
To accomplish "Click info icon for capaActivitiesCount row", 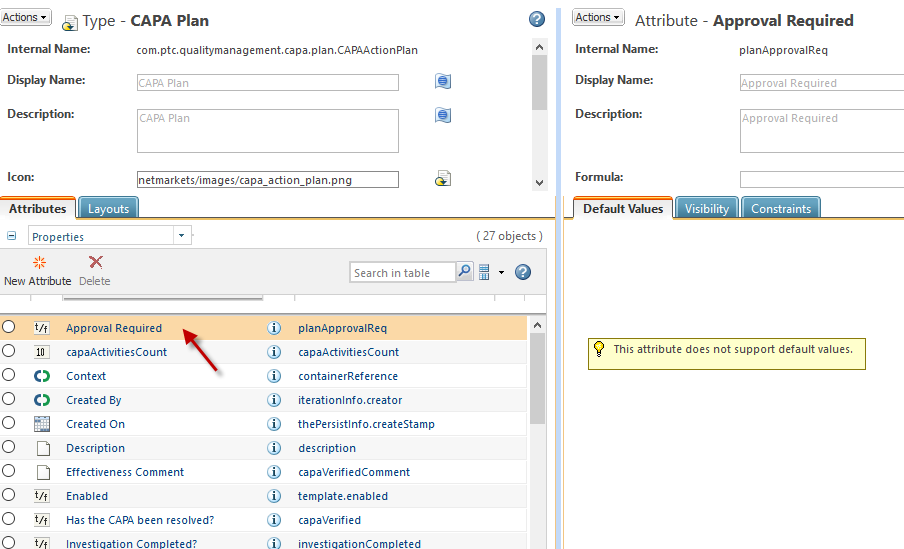I will [x=274, y=352].
